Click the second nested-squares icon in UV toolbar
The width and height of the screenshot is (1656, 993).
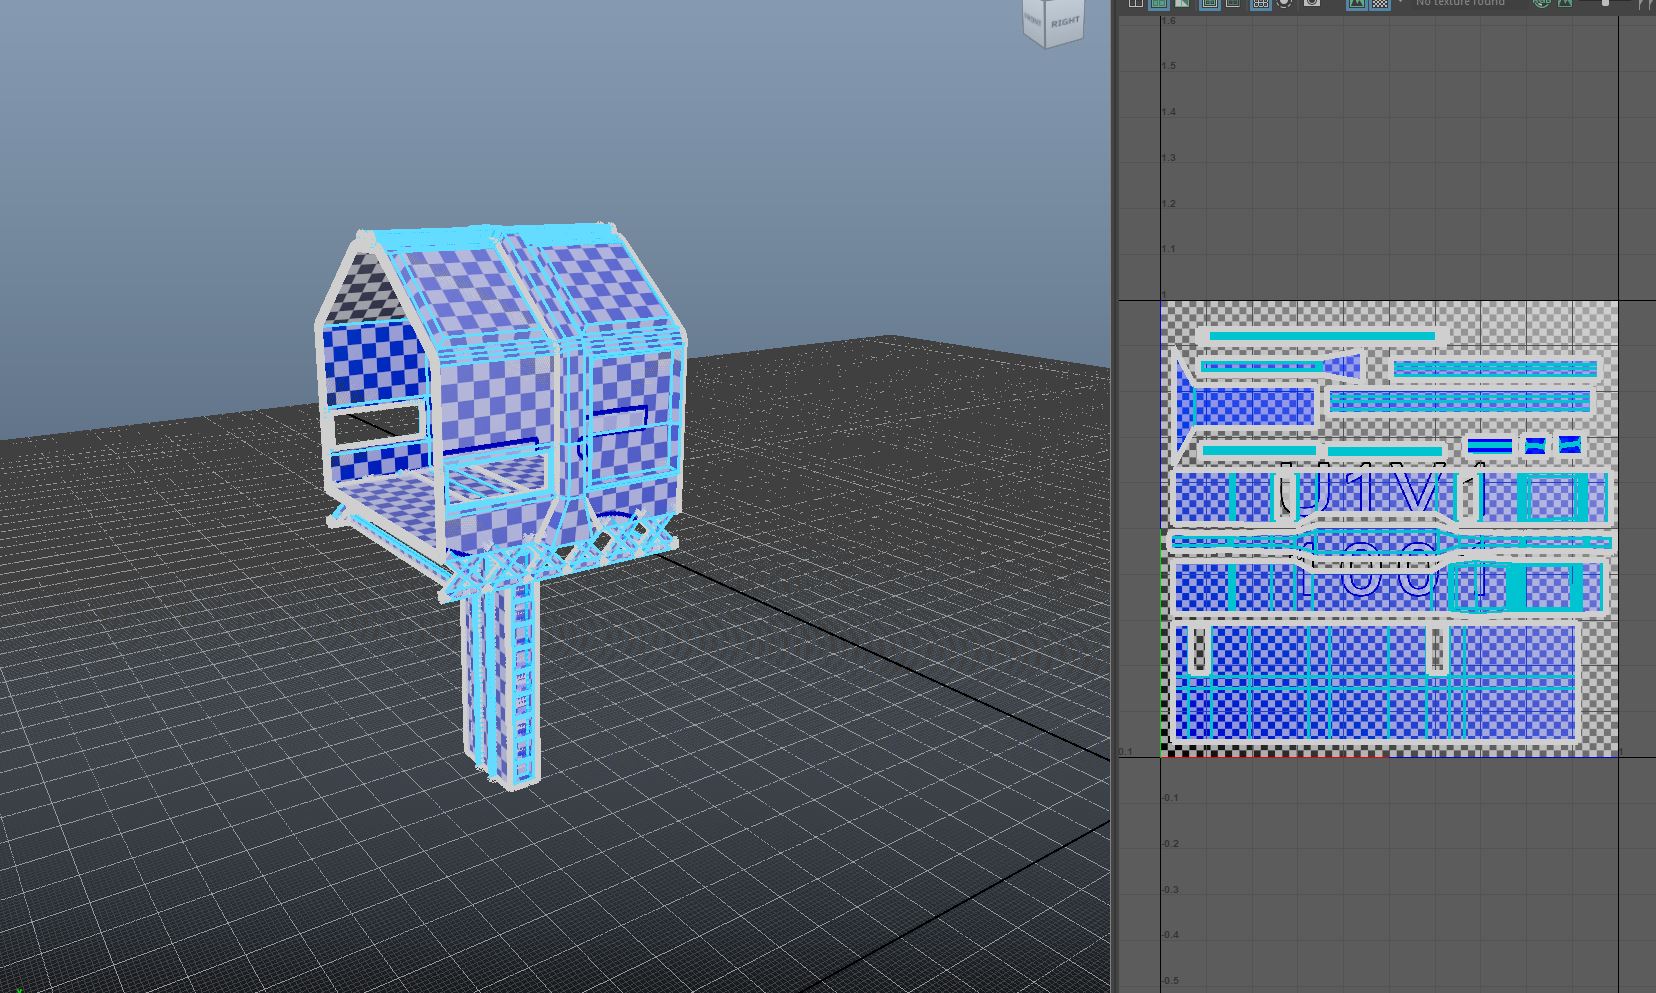click(1233, 3)
